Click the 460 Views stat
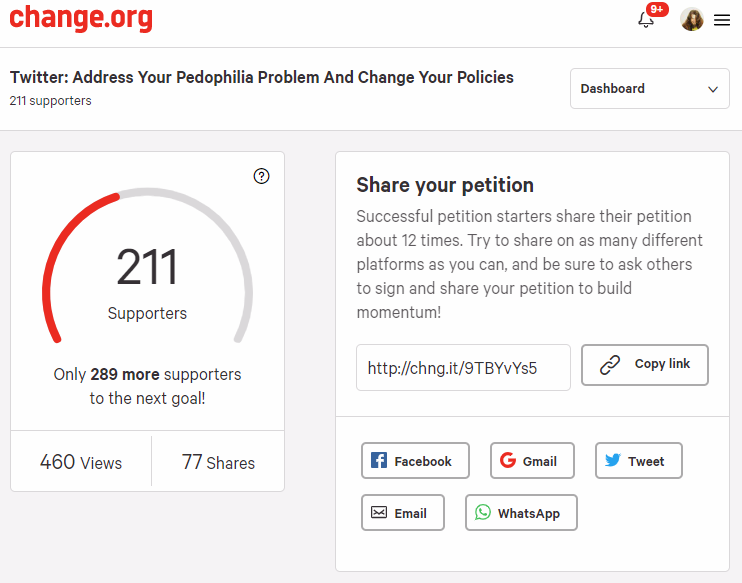 tap(81, 462)
